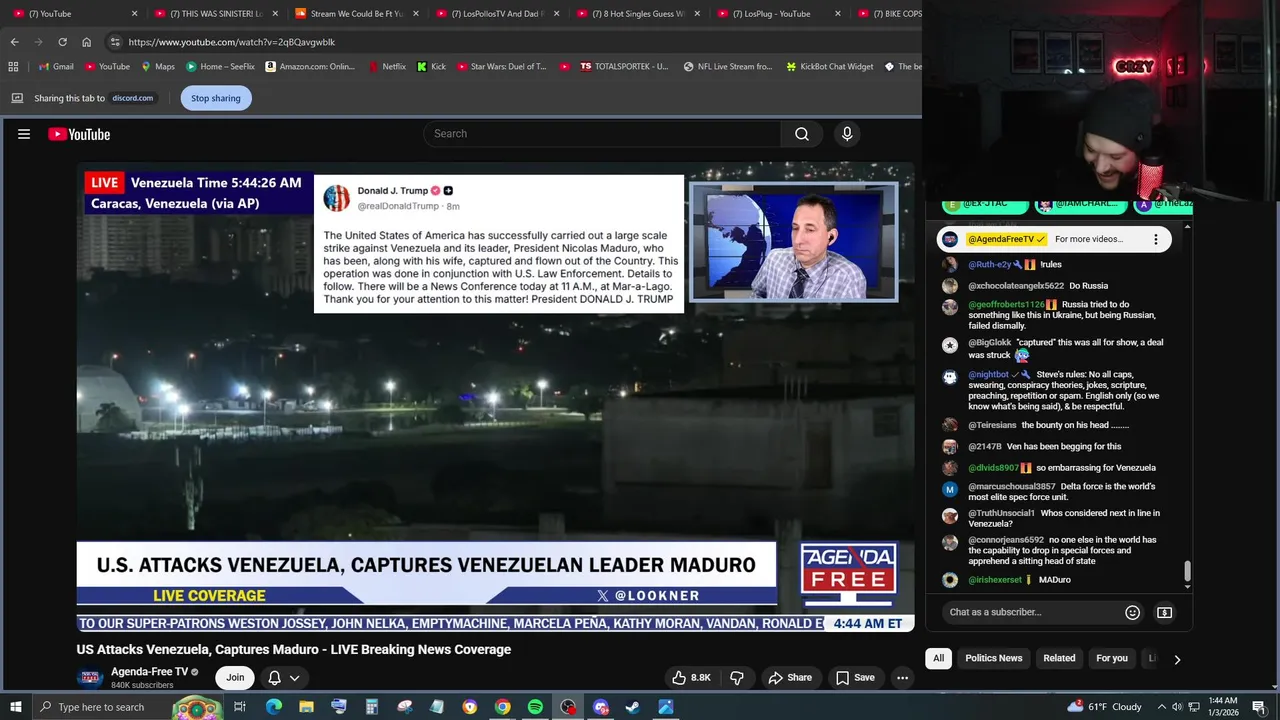This screenshot has height=720, width=1280.
Task: Select the Related filter chip
Action: (1059, 658)
